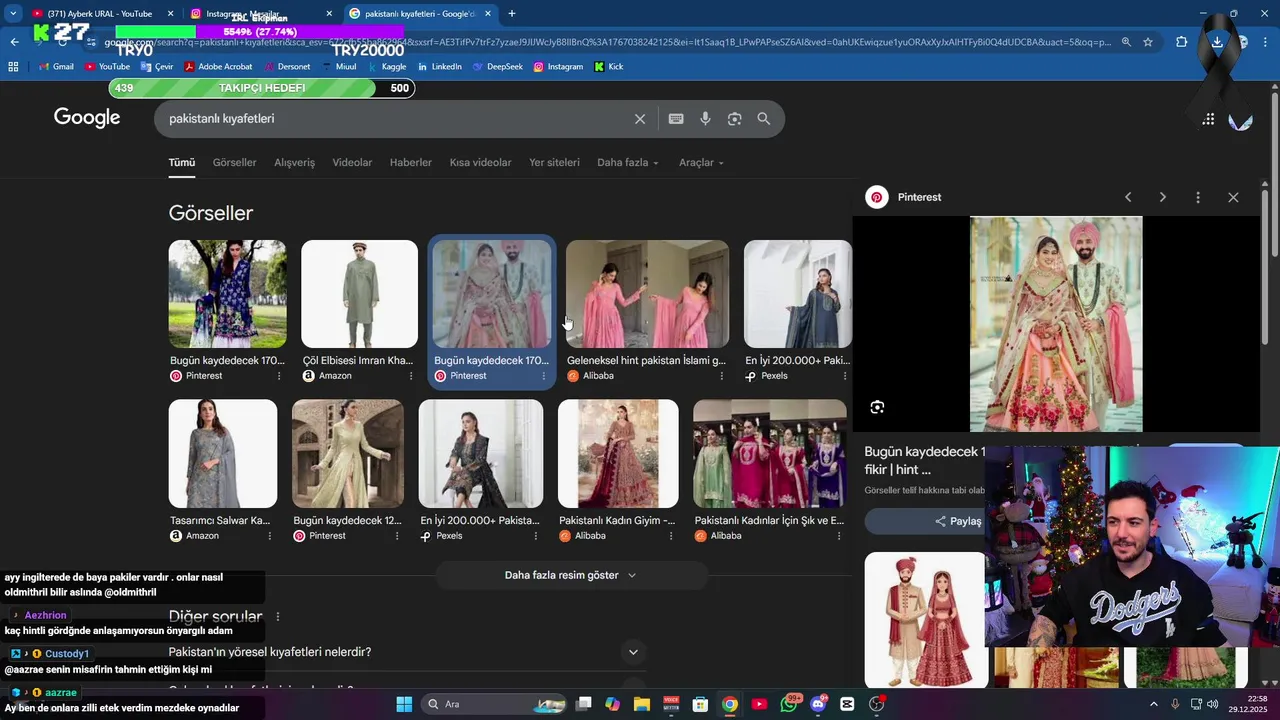Switch to Görseller tab
Image resolution: width=1280 pixels, height=720 pixels.
(x=234, y=162)
